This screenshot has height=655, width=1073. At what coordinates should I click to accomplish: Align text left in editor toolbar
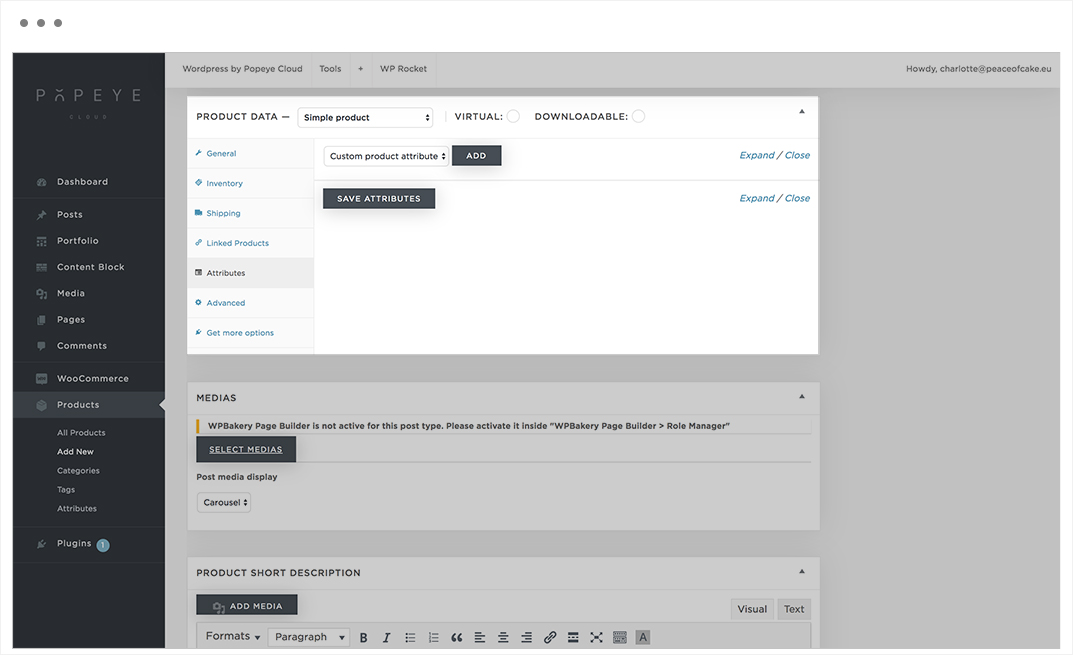coord(480,638)
